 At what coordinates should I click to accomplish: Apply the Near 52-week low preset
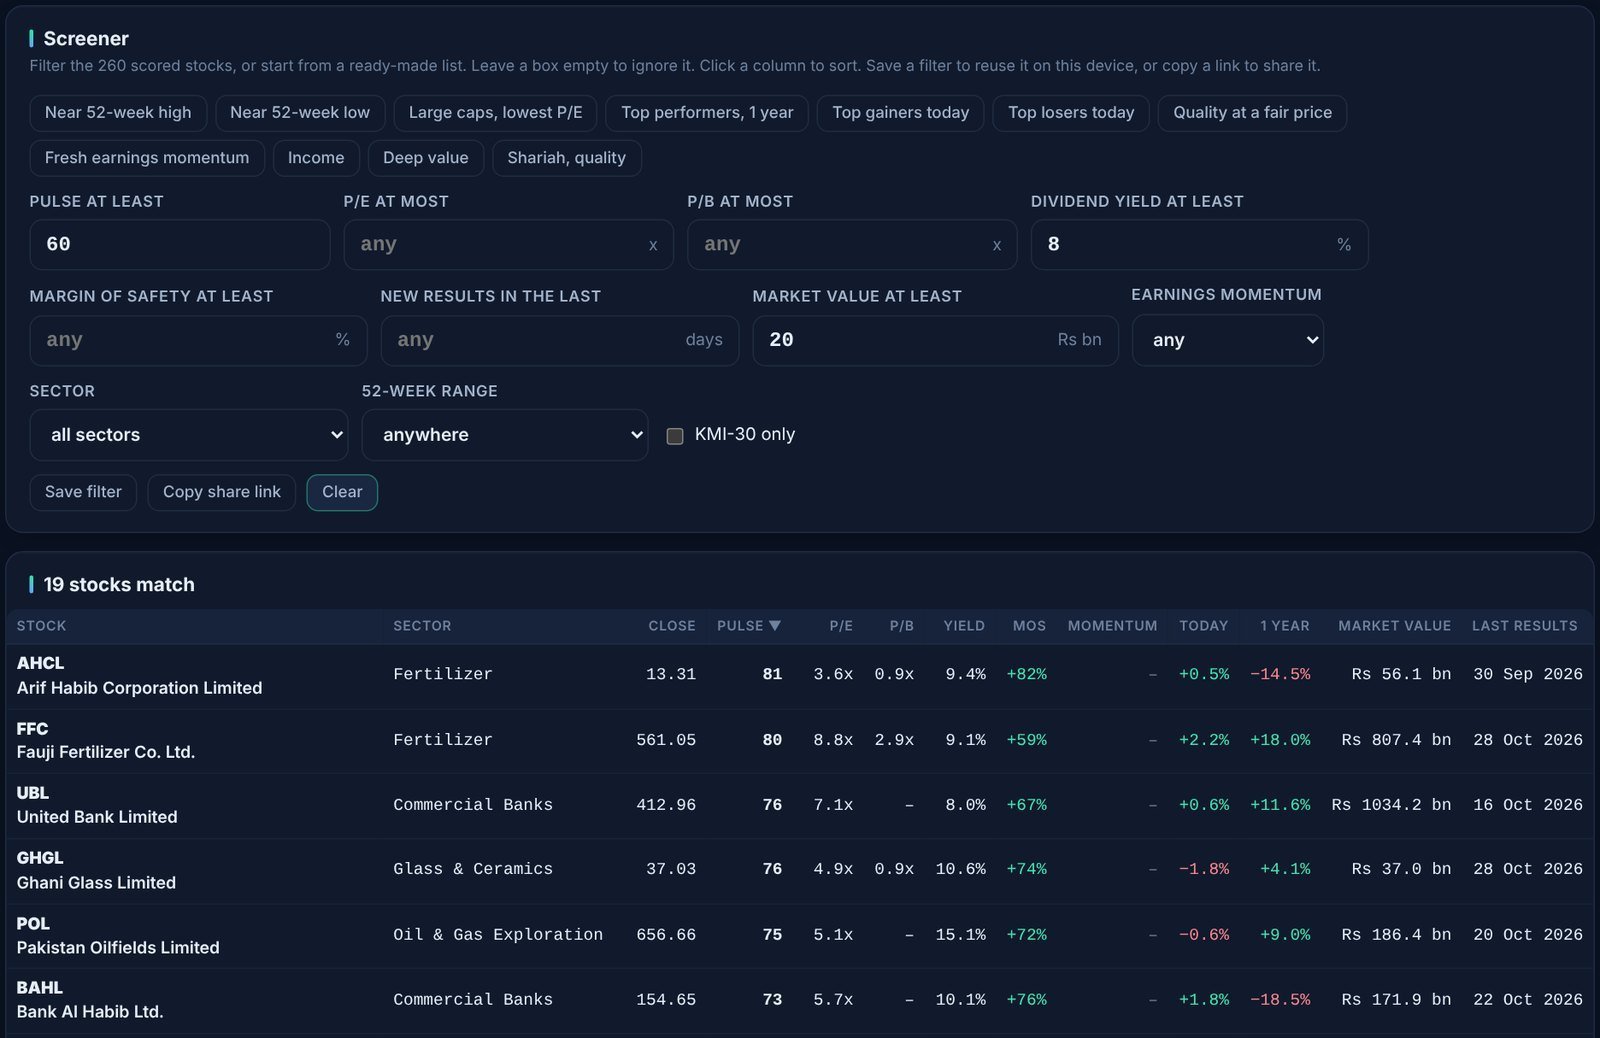click(300, 113)
